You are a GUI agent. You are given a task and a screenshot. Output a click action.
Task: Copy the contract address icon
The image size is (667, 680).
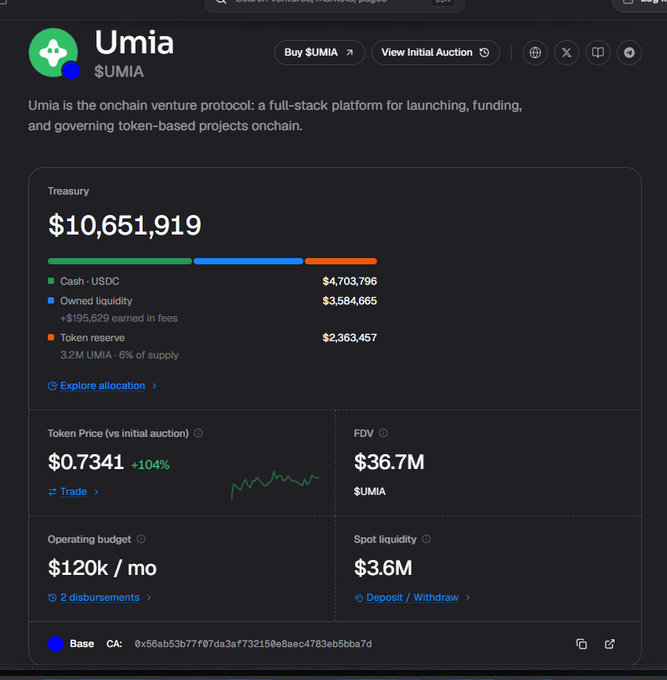pyautogui.click(x=581, y=644)
